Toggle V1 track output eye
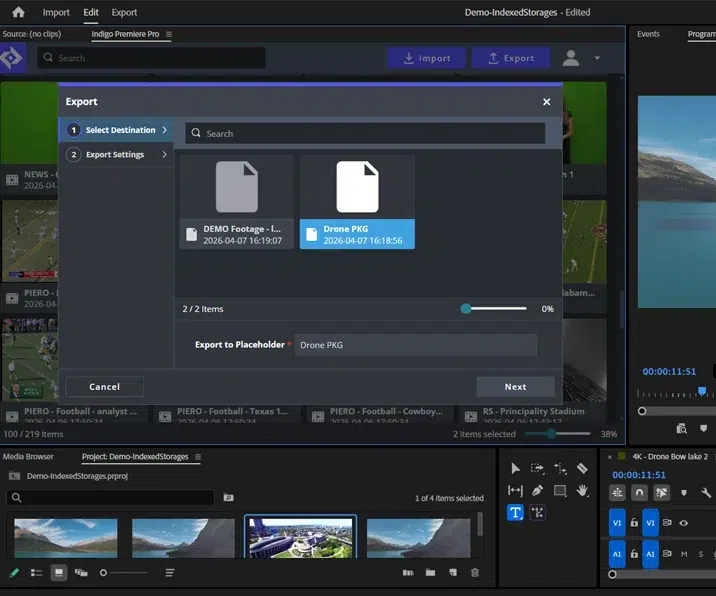The image size is (716, 596). [684, 523]
